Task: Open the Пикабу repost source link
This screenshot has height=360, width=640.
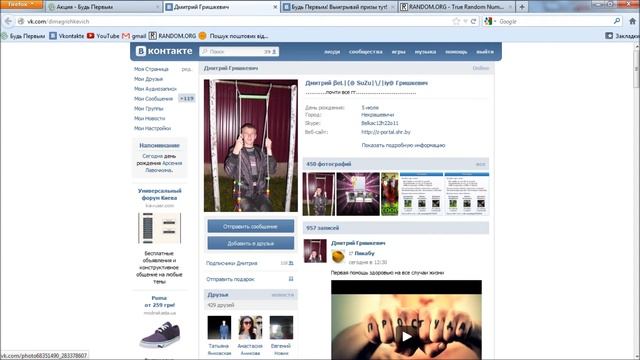Action: pos(364,253)
